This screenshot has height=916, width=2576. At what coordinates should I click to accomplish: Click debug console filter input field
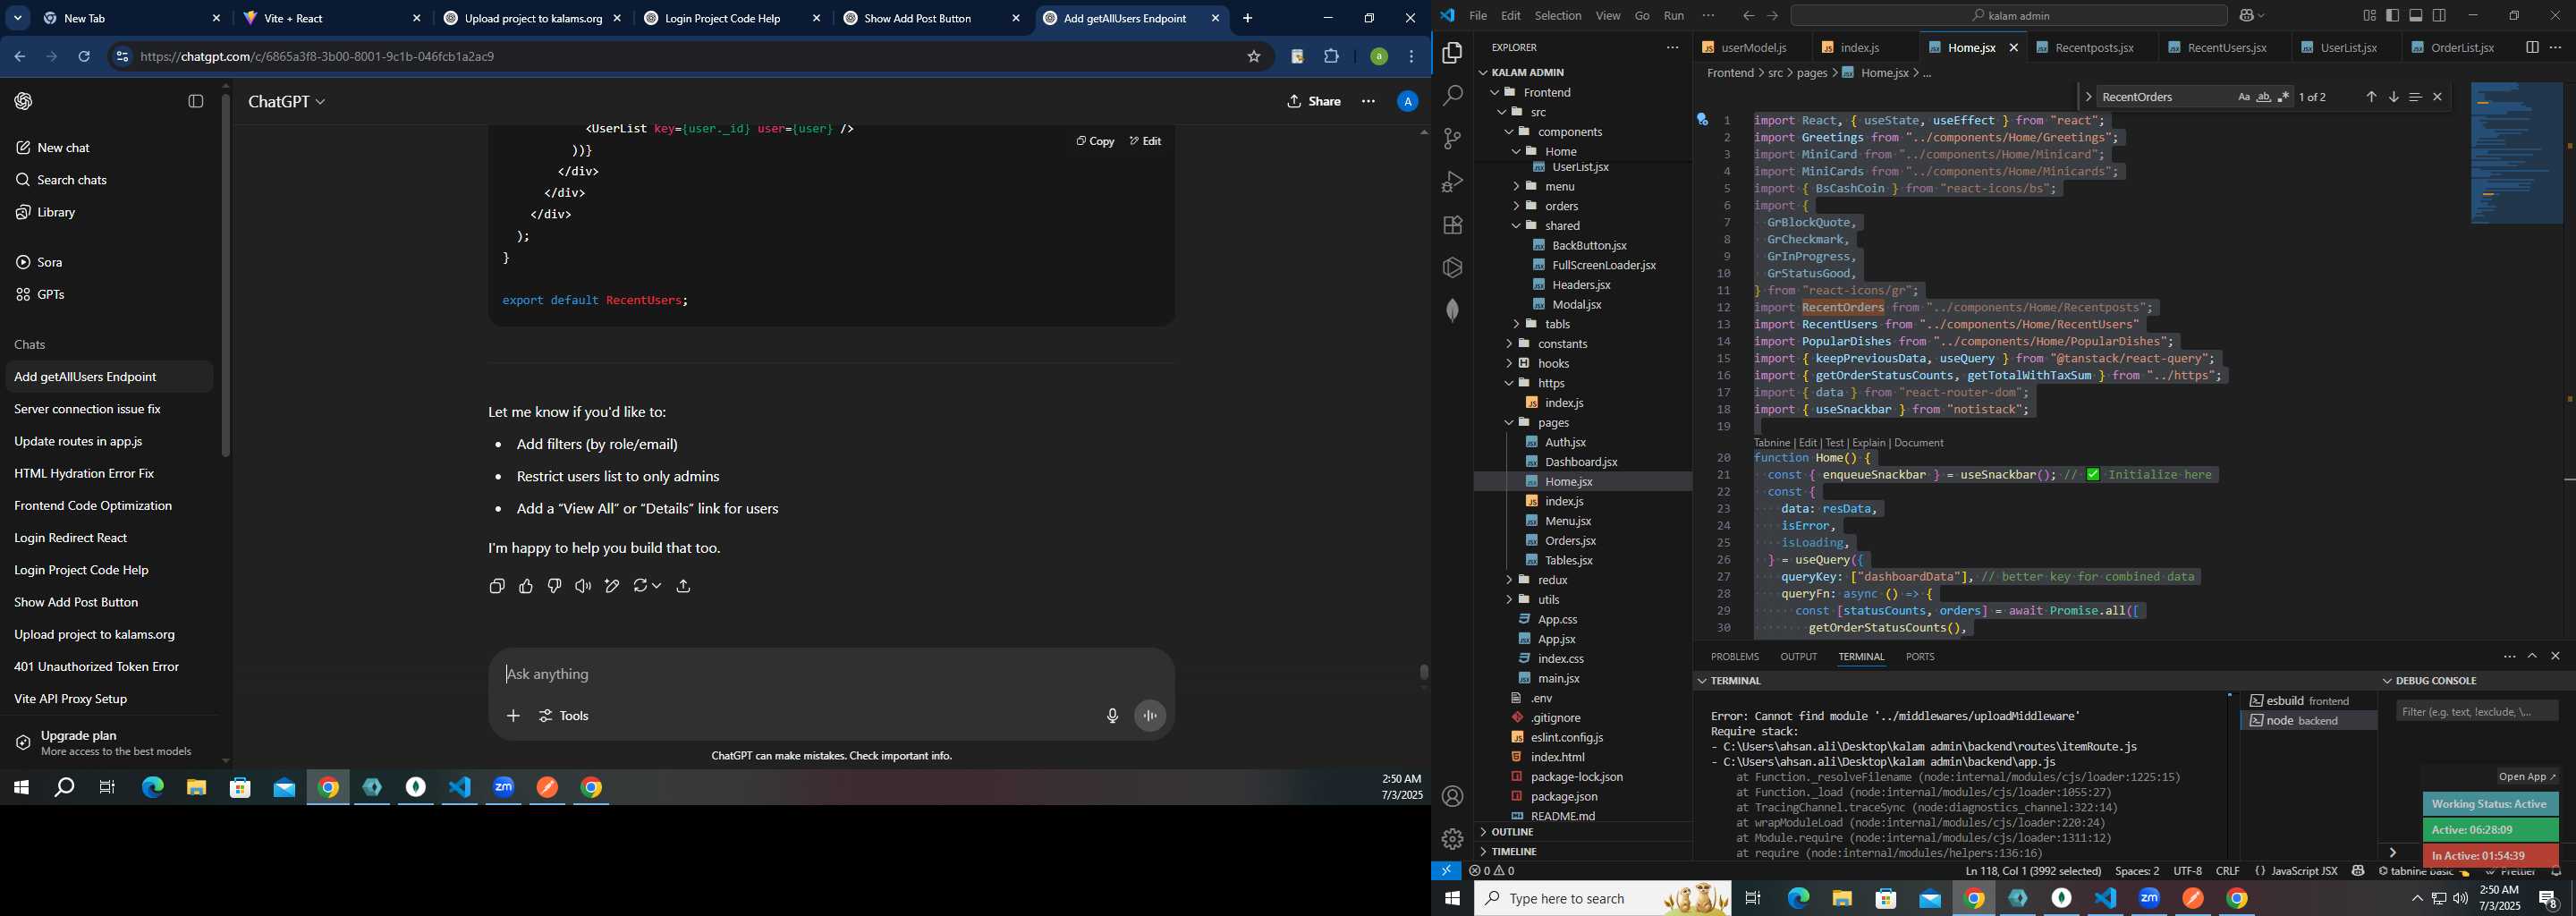click(x=2476, y=712)
